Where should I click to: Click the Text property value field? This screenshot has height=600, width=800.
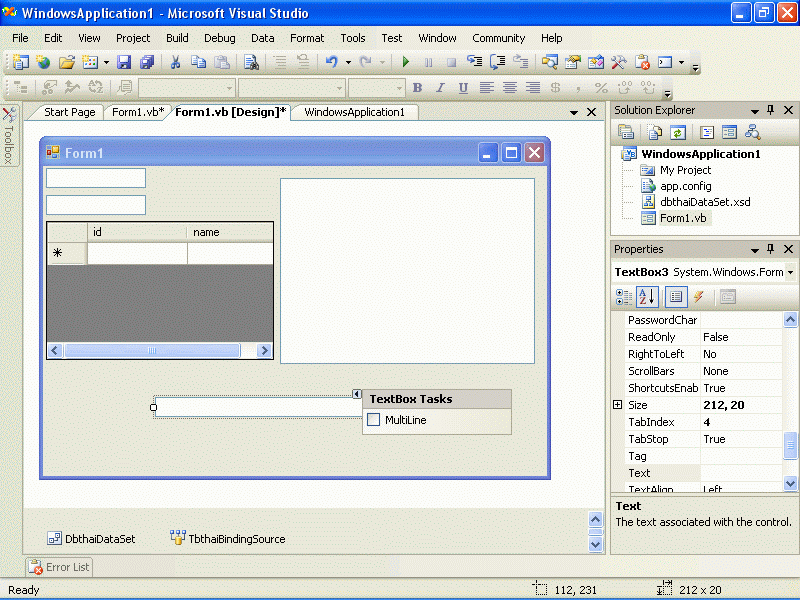741,473
